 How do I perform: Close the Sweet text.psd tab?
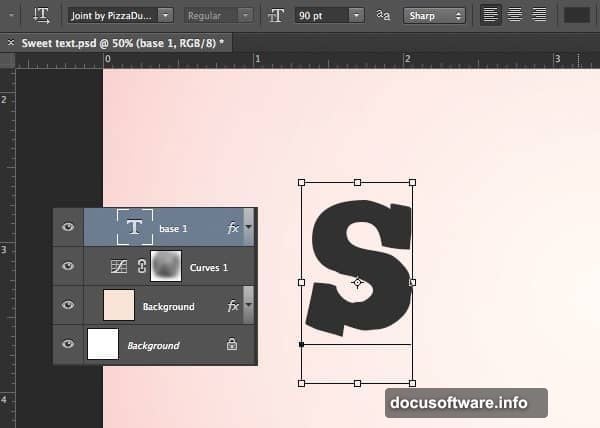[x=10, y=43]
